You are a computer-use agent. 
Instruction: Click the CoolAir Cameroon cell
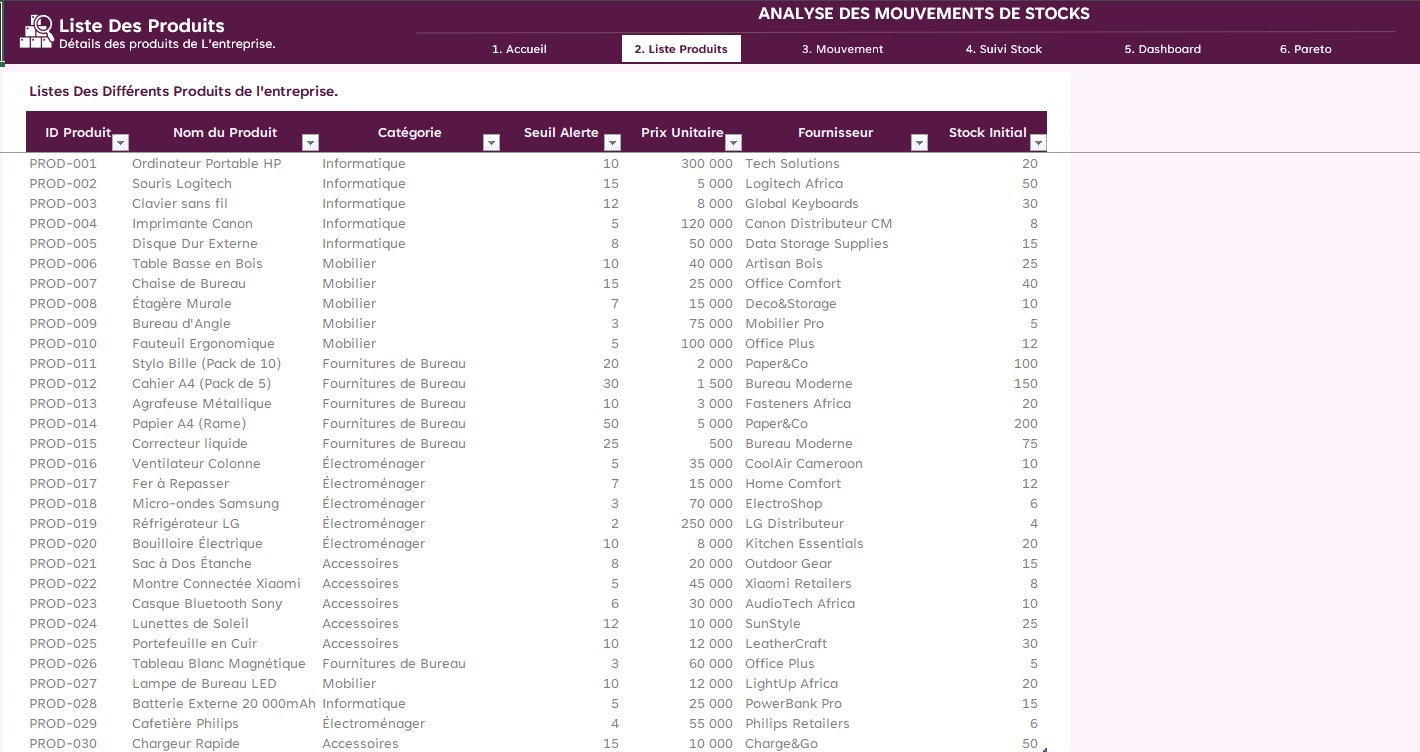(x=835, y=463)
